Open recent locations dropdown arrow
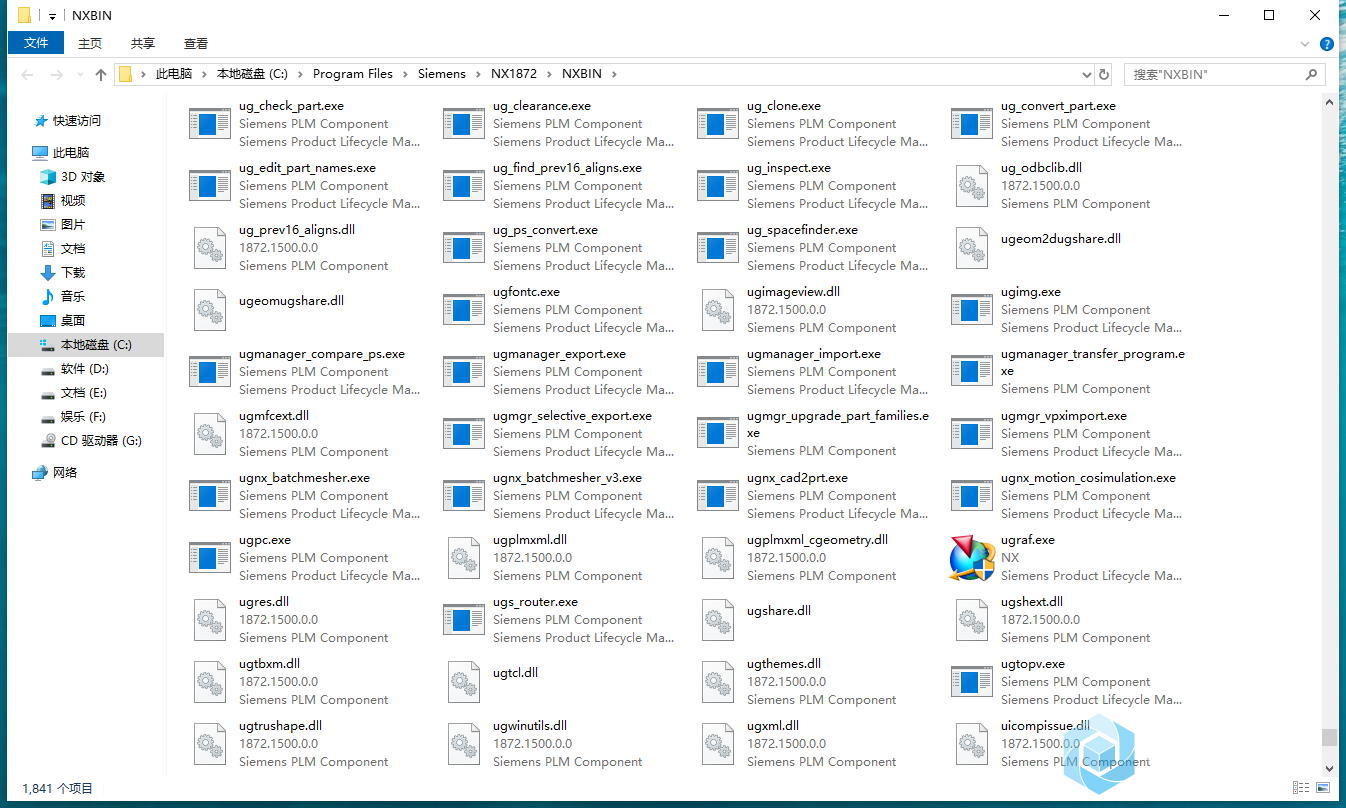This screenshot has height=808, width=1346. [78, 75]
